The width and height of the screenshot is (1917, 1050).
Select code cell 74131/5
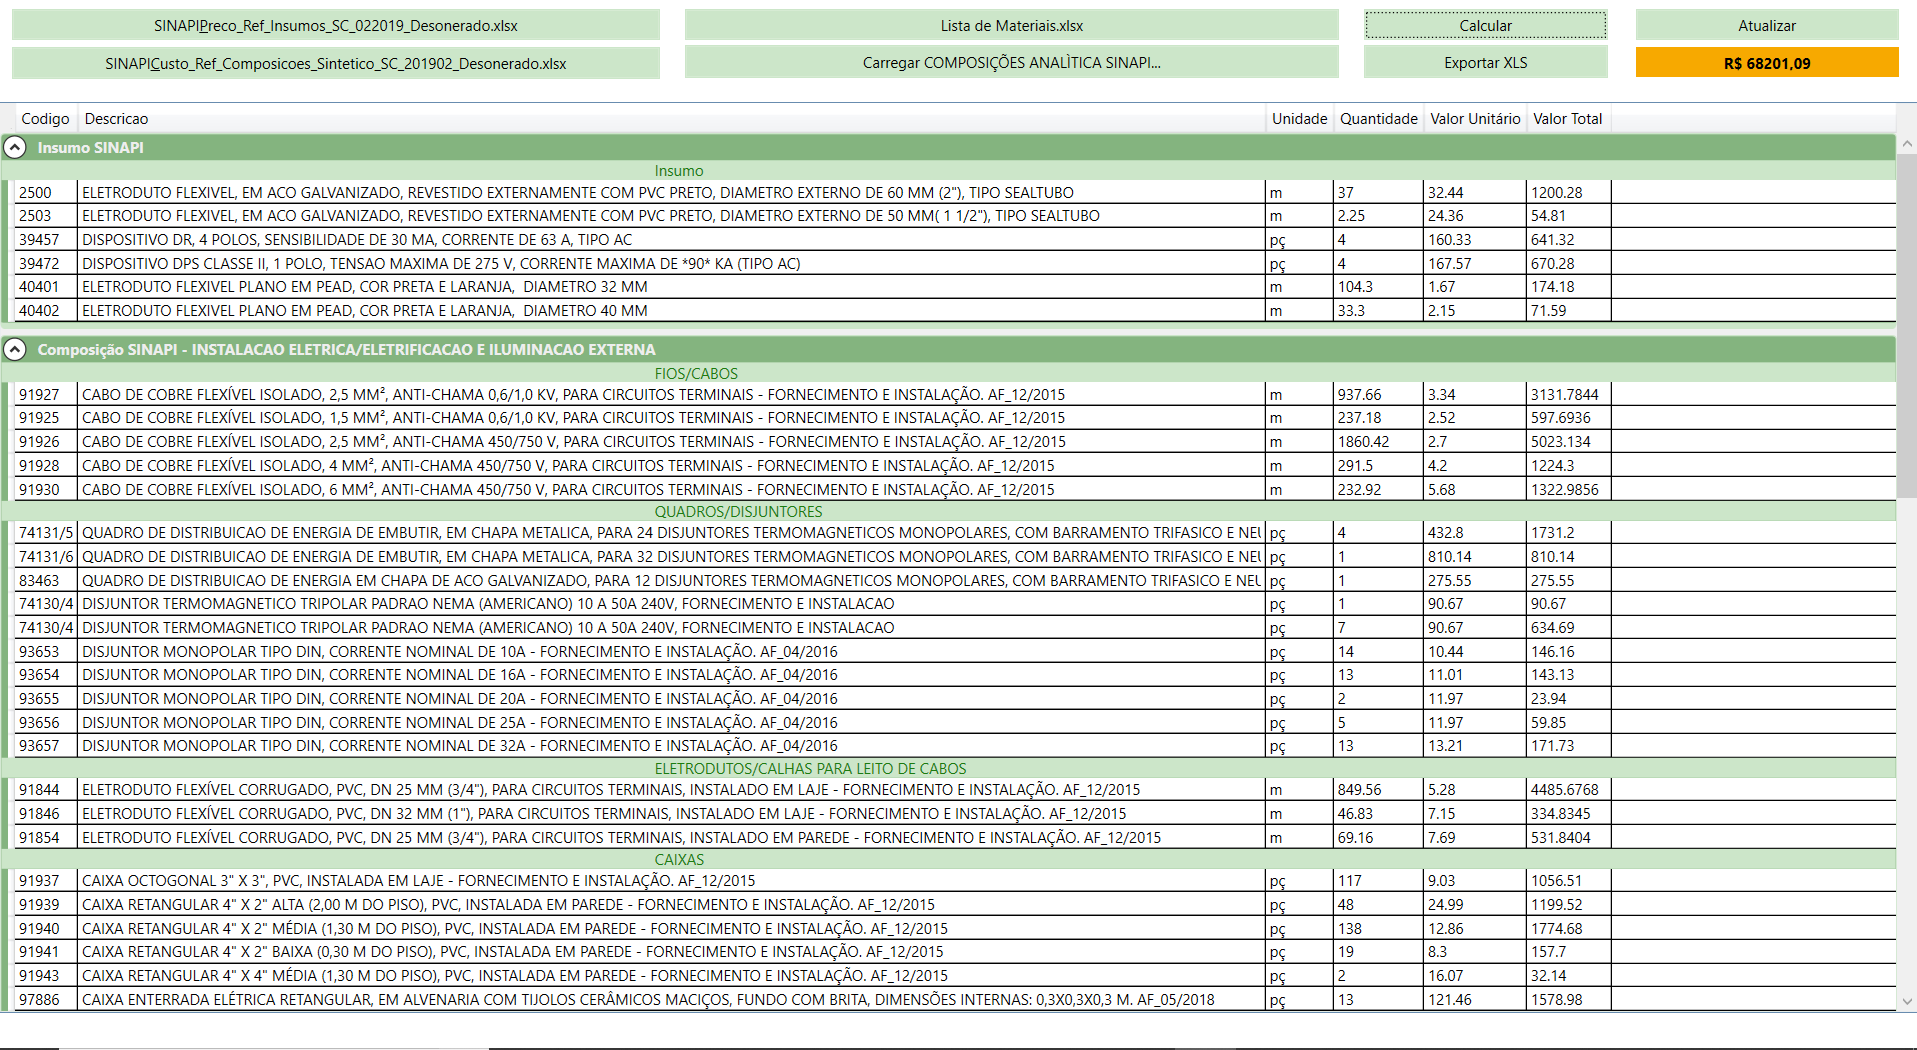click(x=46, y=533)
